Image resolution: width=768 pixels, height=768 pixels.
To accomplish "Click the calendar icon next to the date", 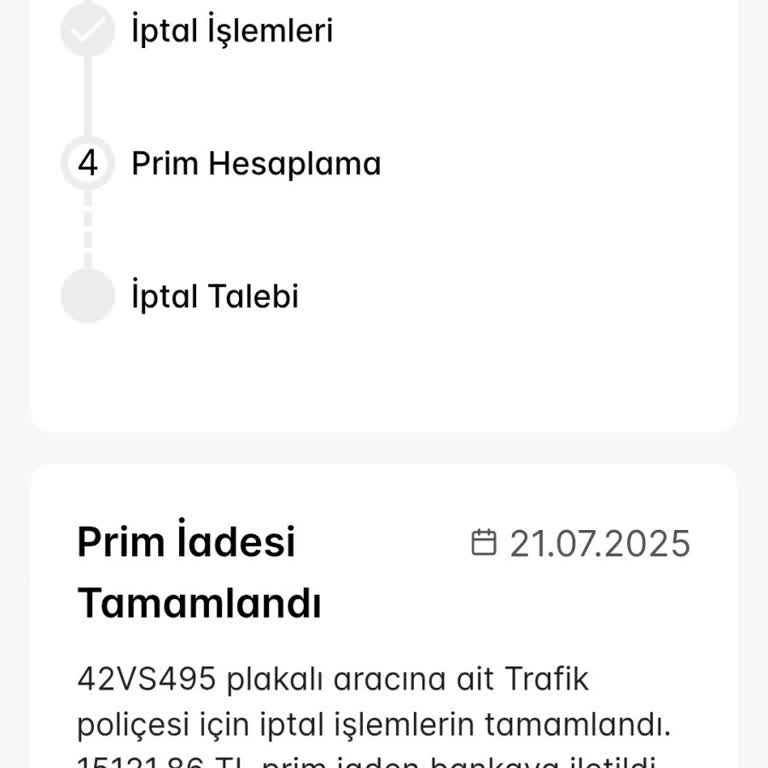I will click(x=484, y=543).
